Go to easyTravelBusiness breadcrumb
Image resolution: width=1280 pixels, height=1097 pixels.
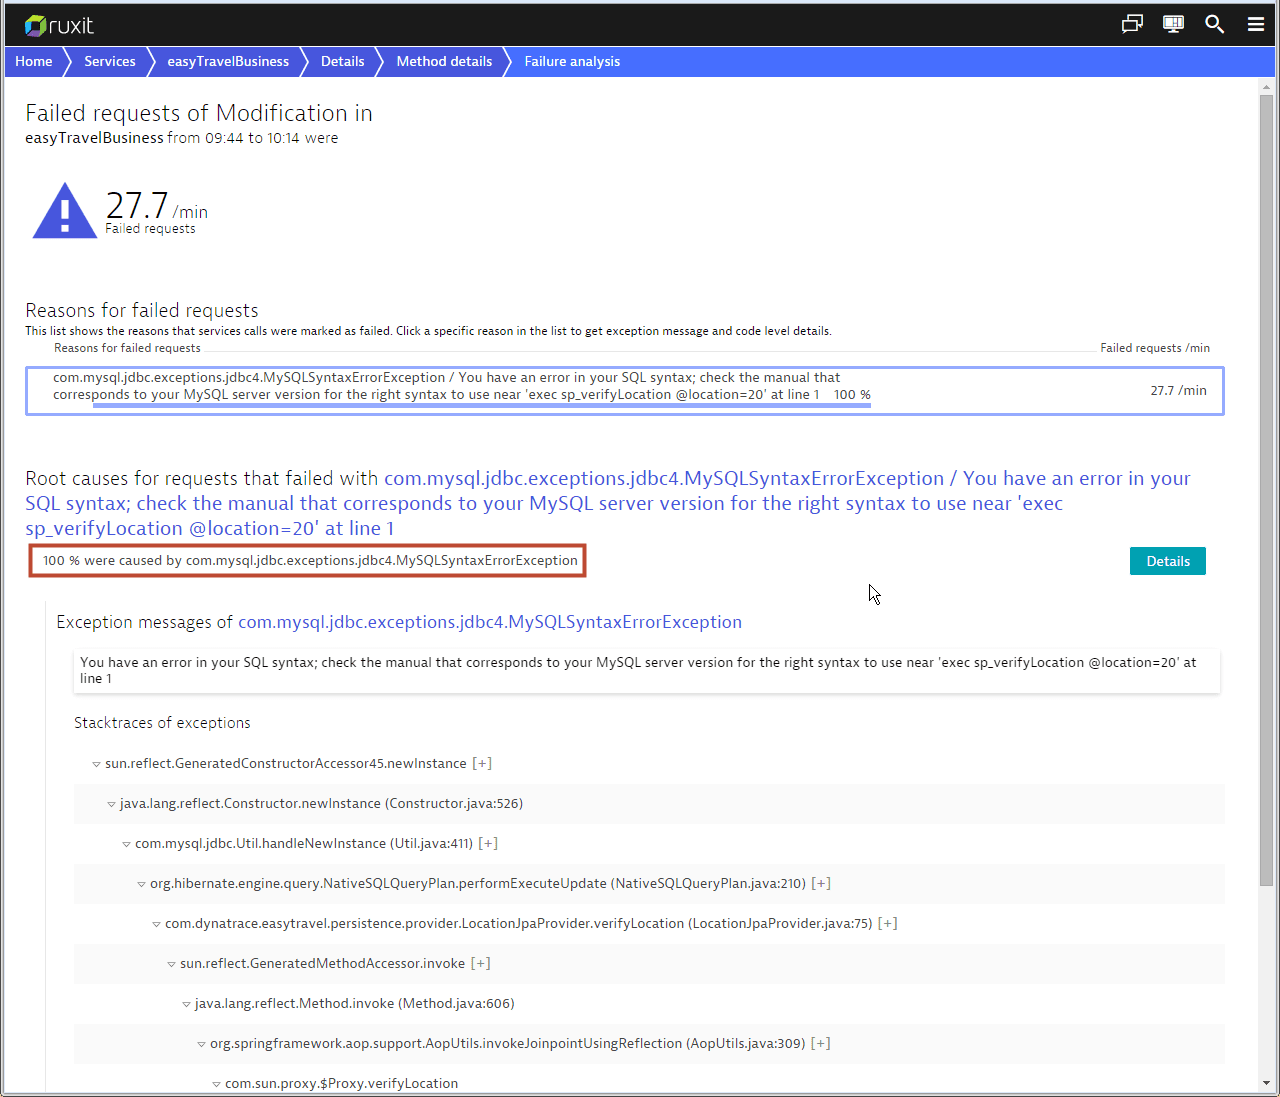click(x=228, y=61)
